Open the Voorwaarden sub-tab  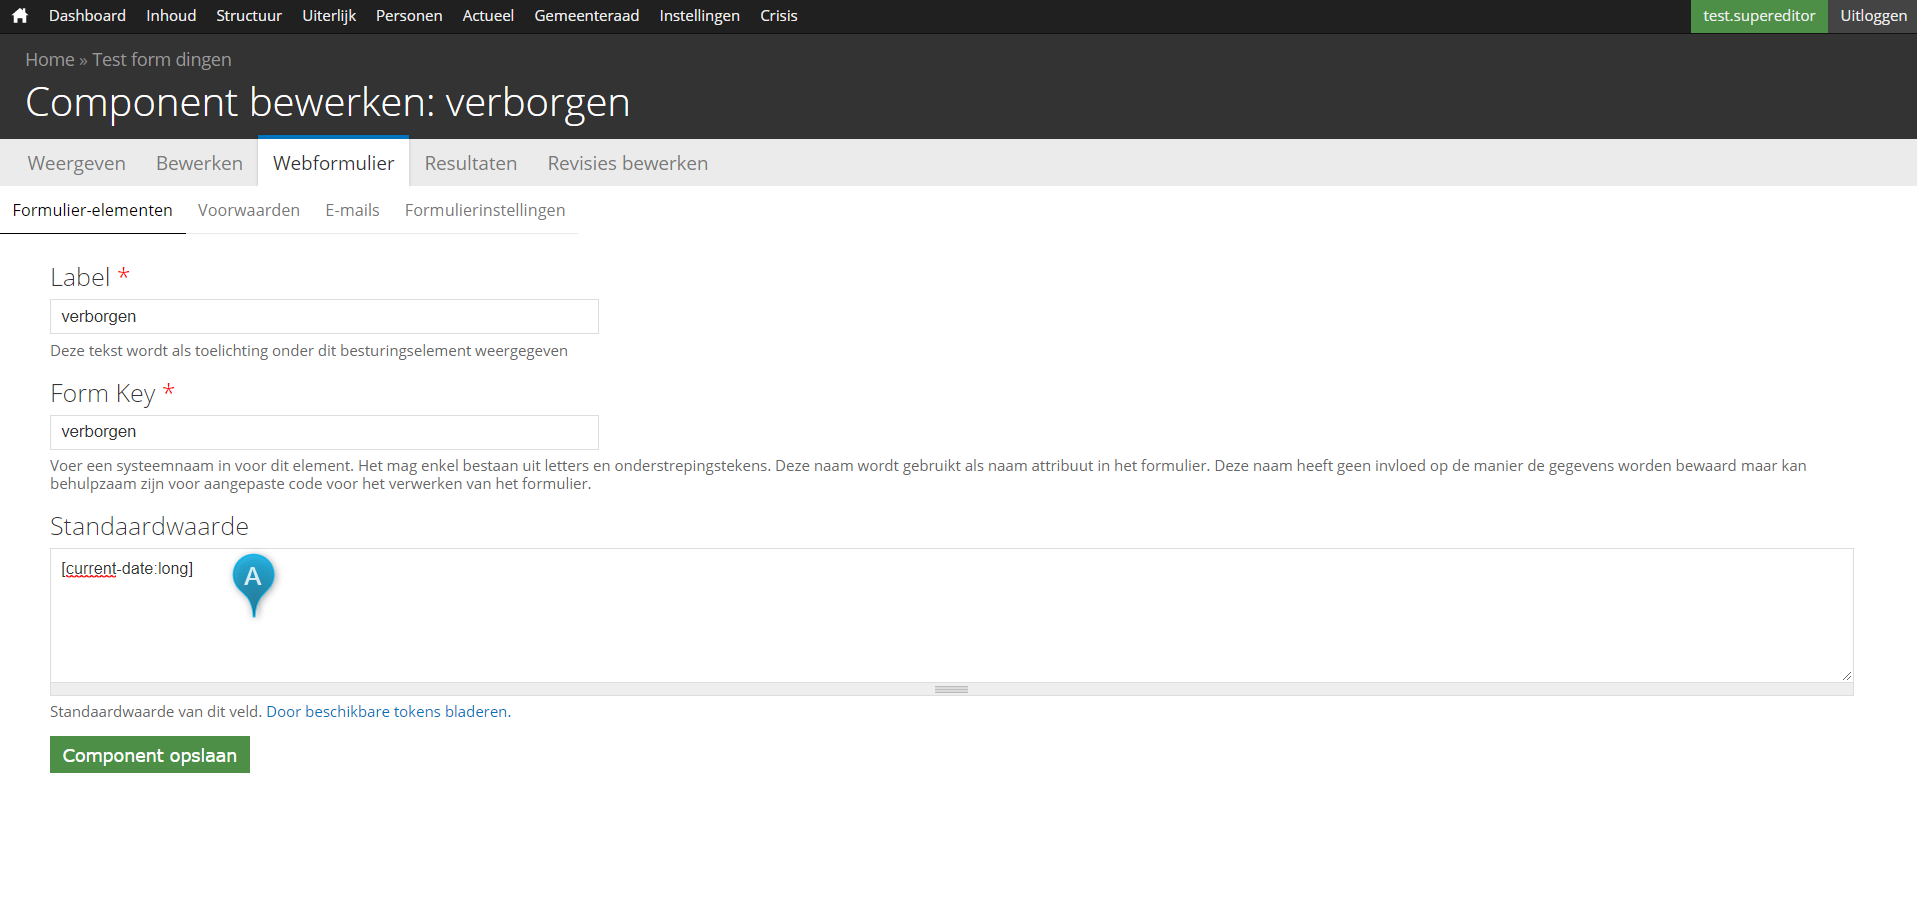tap(248, 210)
